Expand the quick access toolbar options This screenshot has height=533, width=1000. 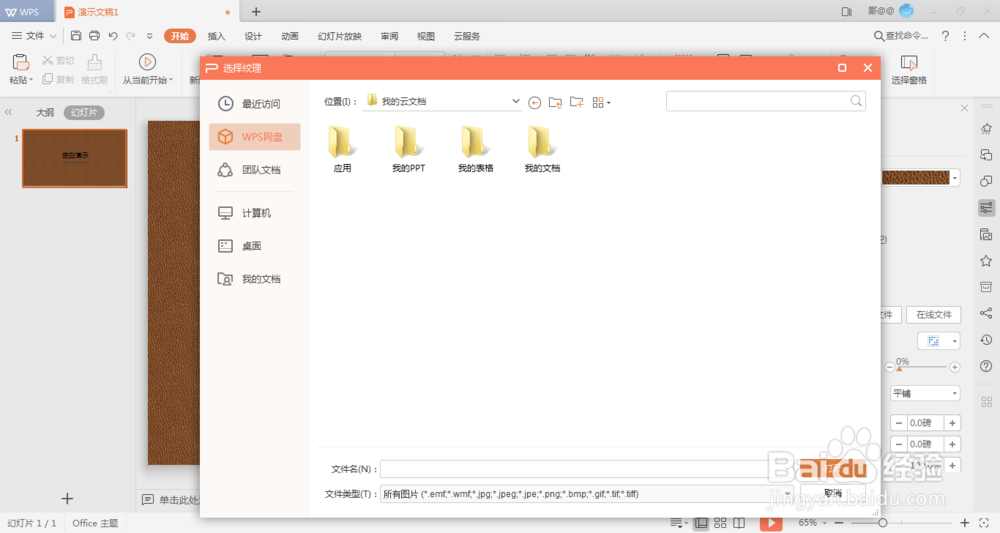pyautogui.click(x=150, y=36)
